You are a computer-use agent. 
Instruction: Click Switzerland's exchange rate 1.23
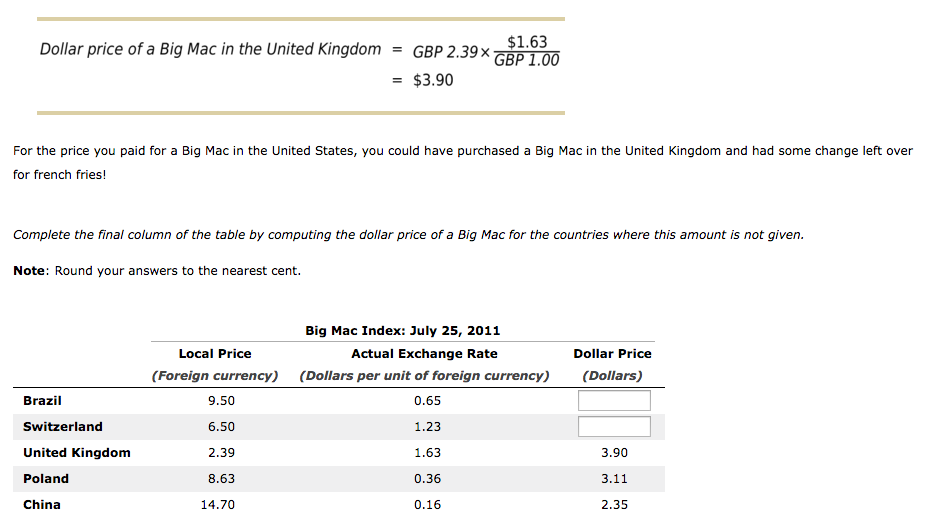coord(427,427)
